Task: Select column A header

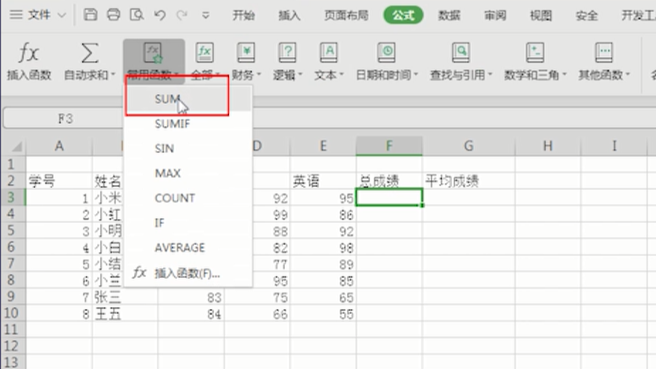Action: (x=59, y=146)
